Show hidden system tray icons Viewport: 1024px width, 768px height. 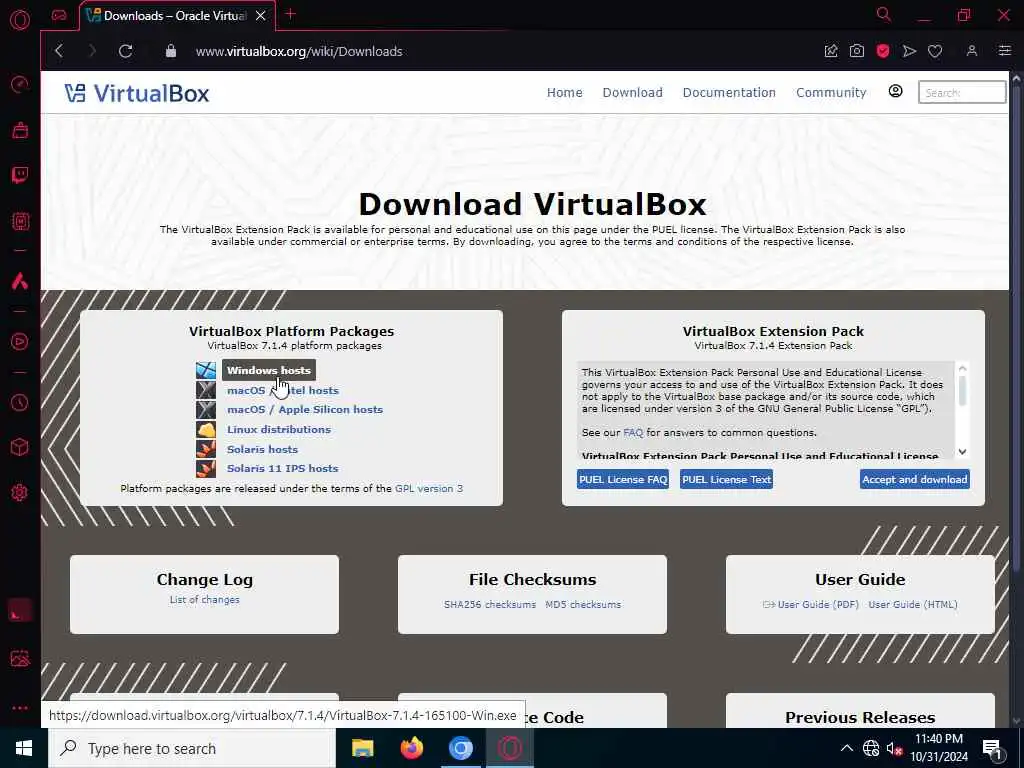(846, 748)
